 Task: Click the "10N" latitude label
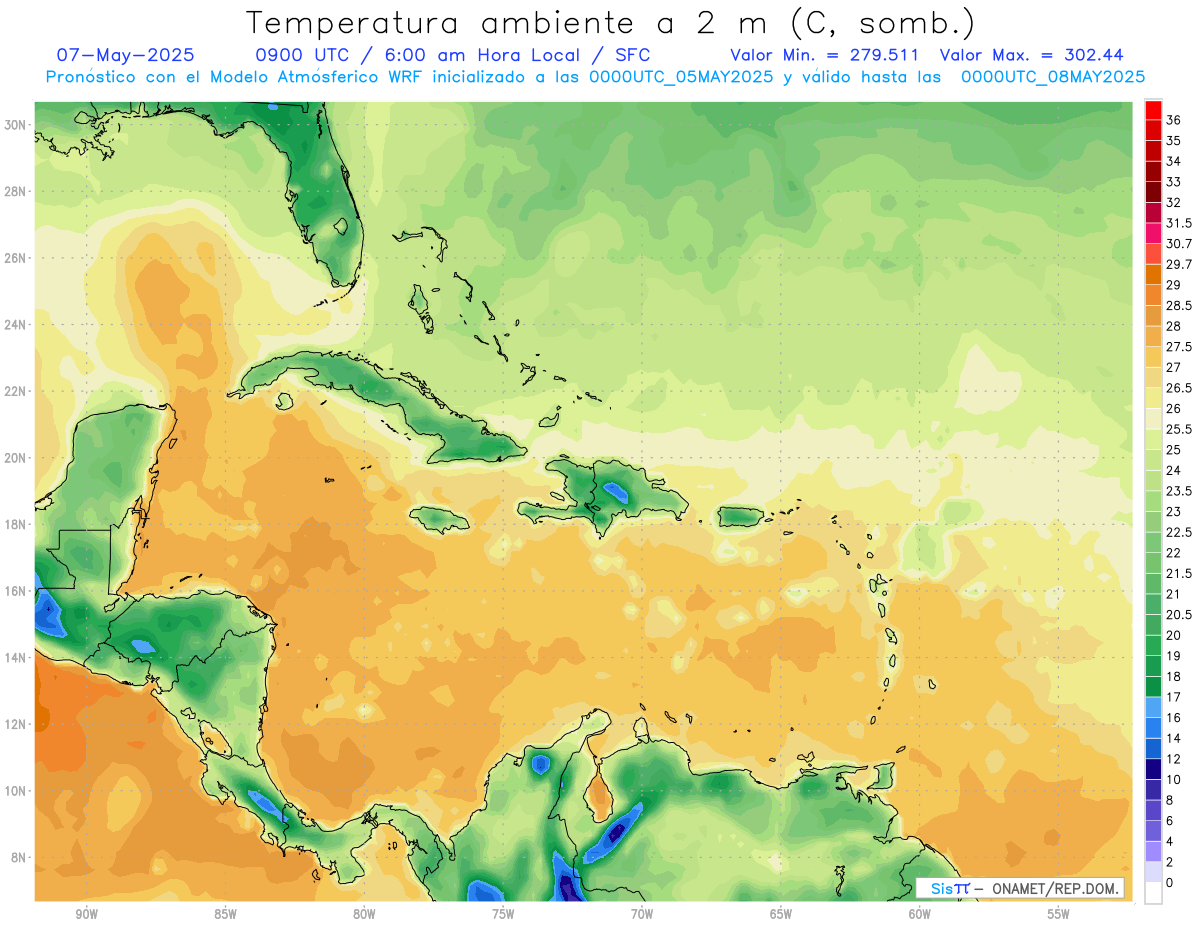pyautogui.click(x=16, y=791)
